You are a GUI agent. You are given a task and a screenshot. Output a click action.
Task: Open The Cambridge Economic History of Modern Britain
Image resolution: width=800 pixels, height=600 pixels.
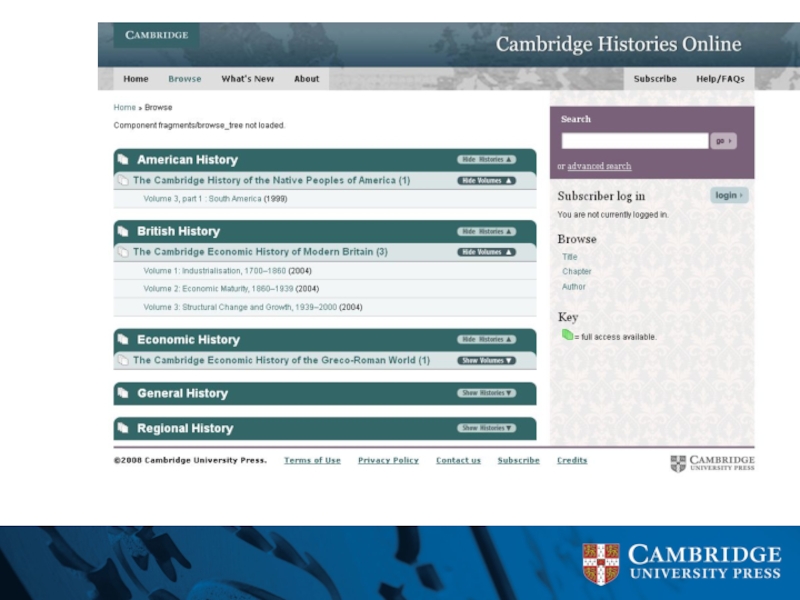point(260,252)
